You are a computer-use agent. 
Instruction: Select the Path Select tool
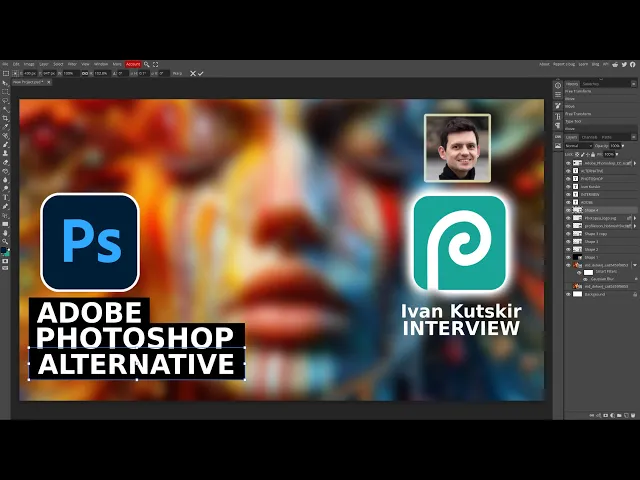5,215
